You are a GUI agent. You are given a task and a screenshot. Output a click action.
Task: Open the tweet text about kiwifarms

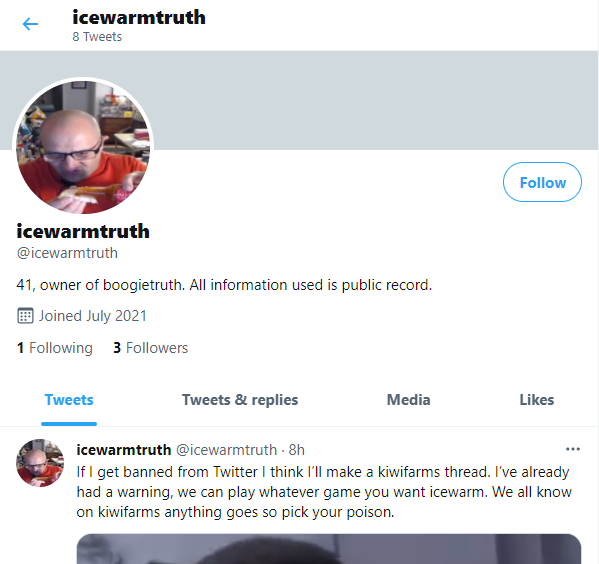tap(324, 492)
